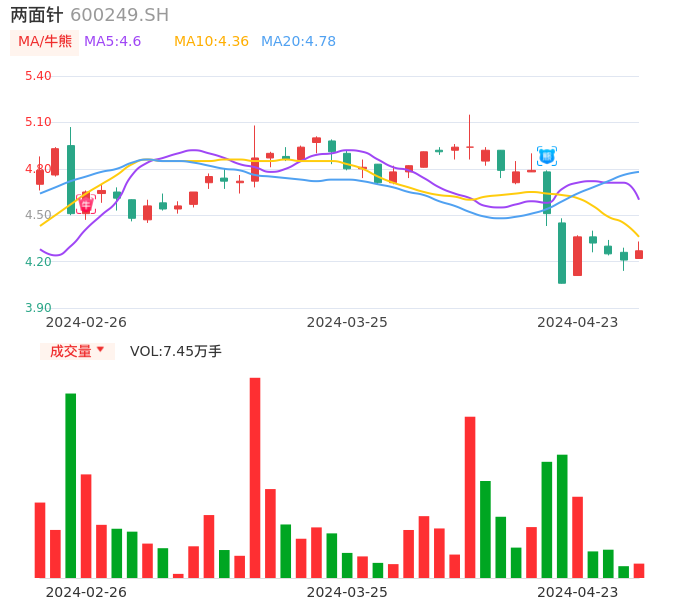Click the 2024-02-26 date label under price chart
The height and width of the screenshot is (606, 686).
pos(86,322)
